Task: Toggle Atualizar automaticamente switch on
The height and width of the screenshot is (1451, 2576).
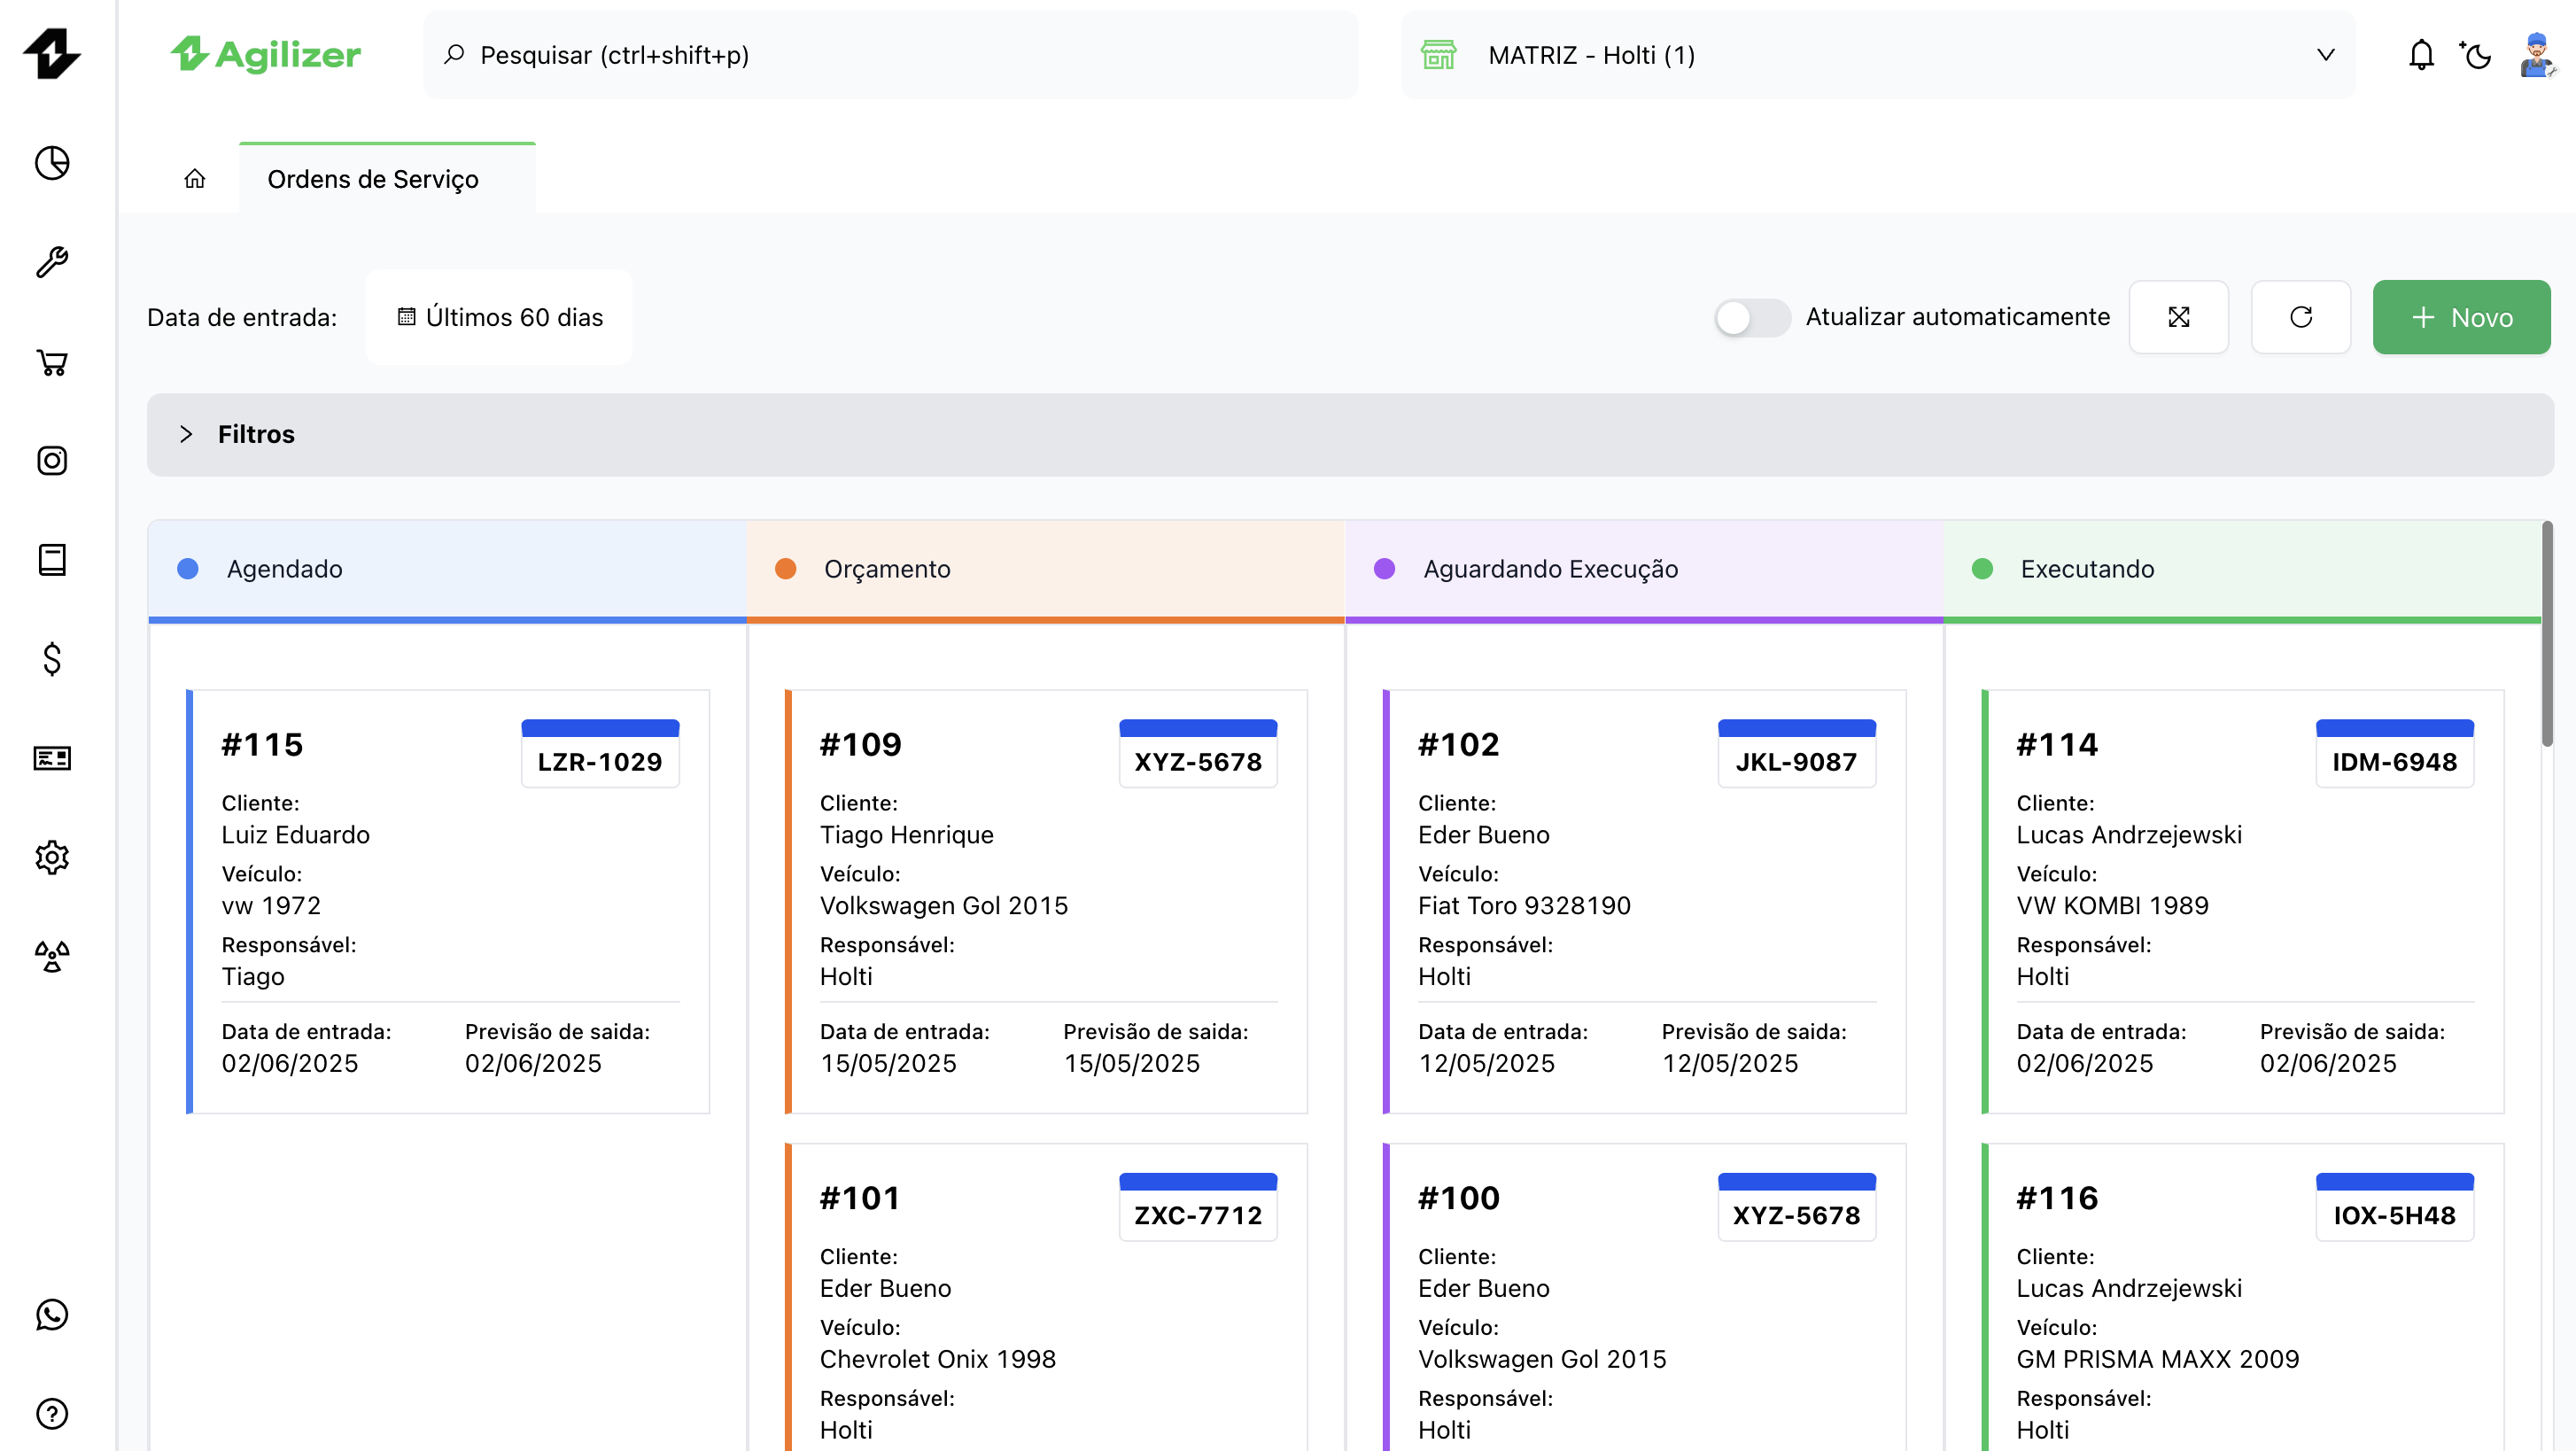Action: [1751, 317]
